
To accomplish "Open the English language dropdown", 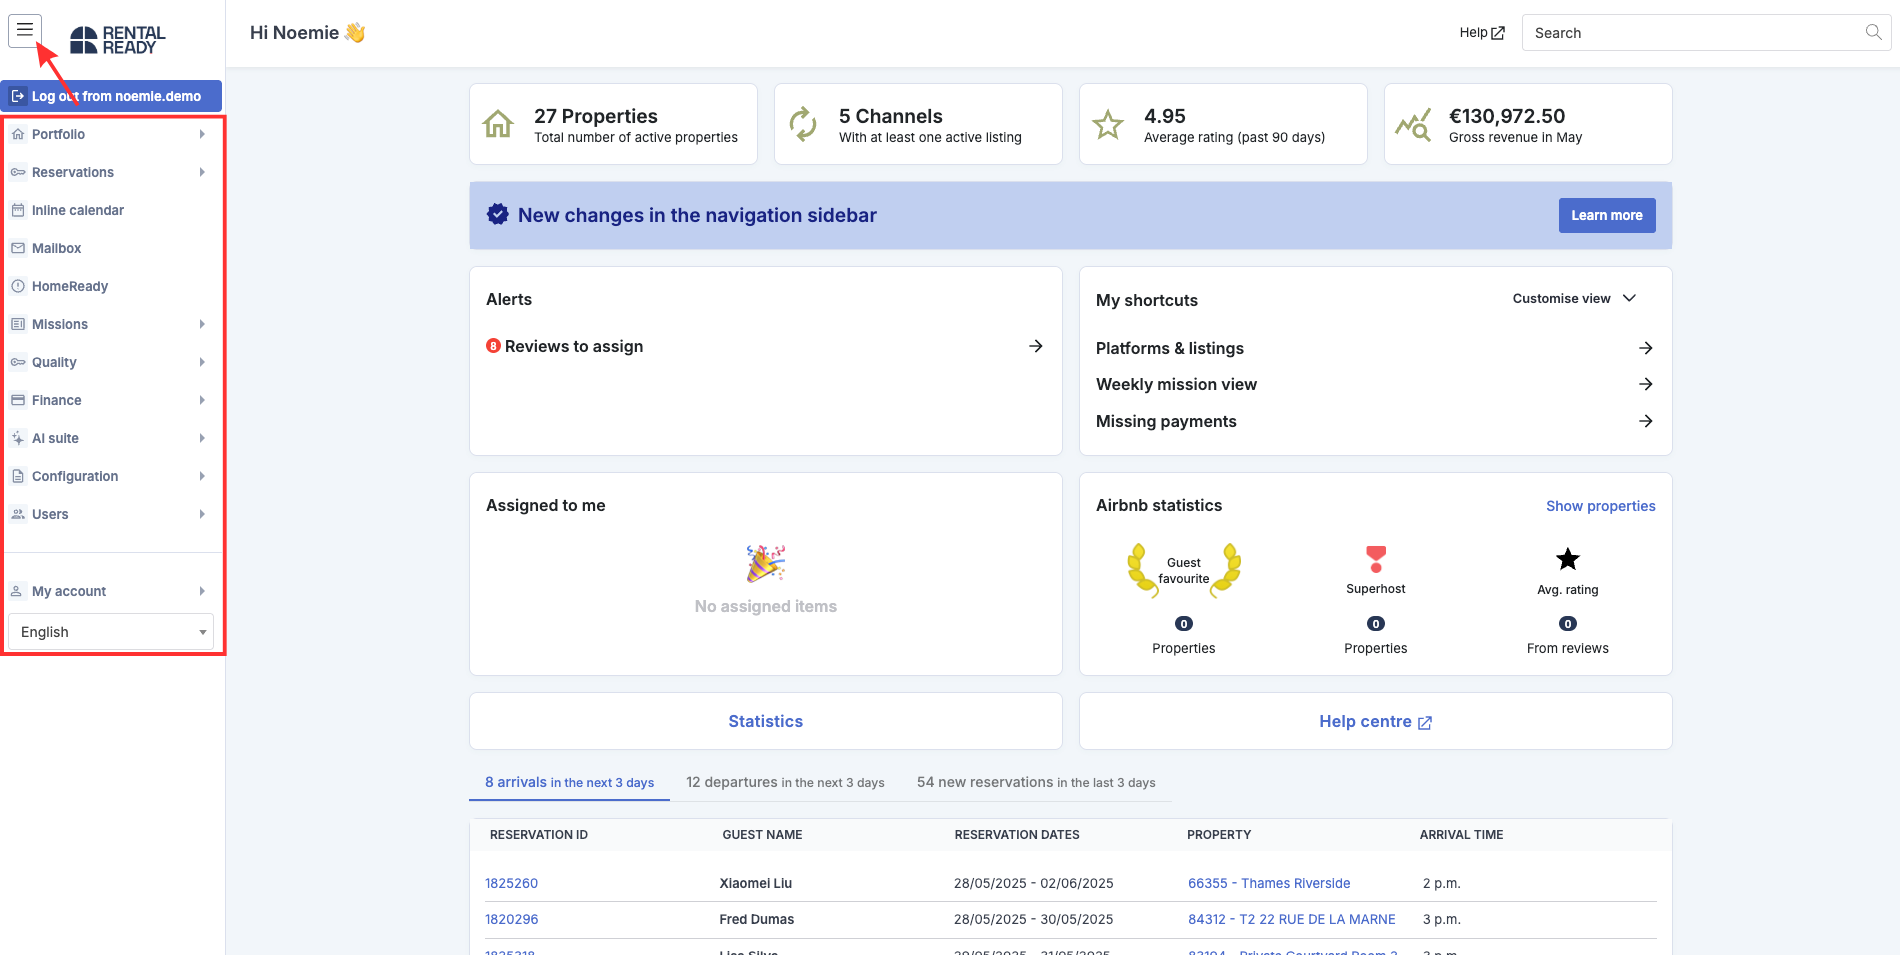I will point(111,632).
